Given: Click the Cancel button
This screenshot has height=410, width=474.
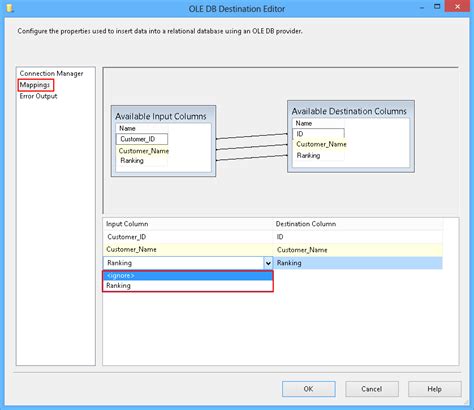Looking at the screenshot, I should tap(372, 389).
